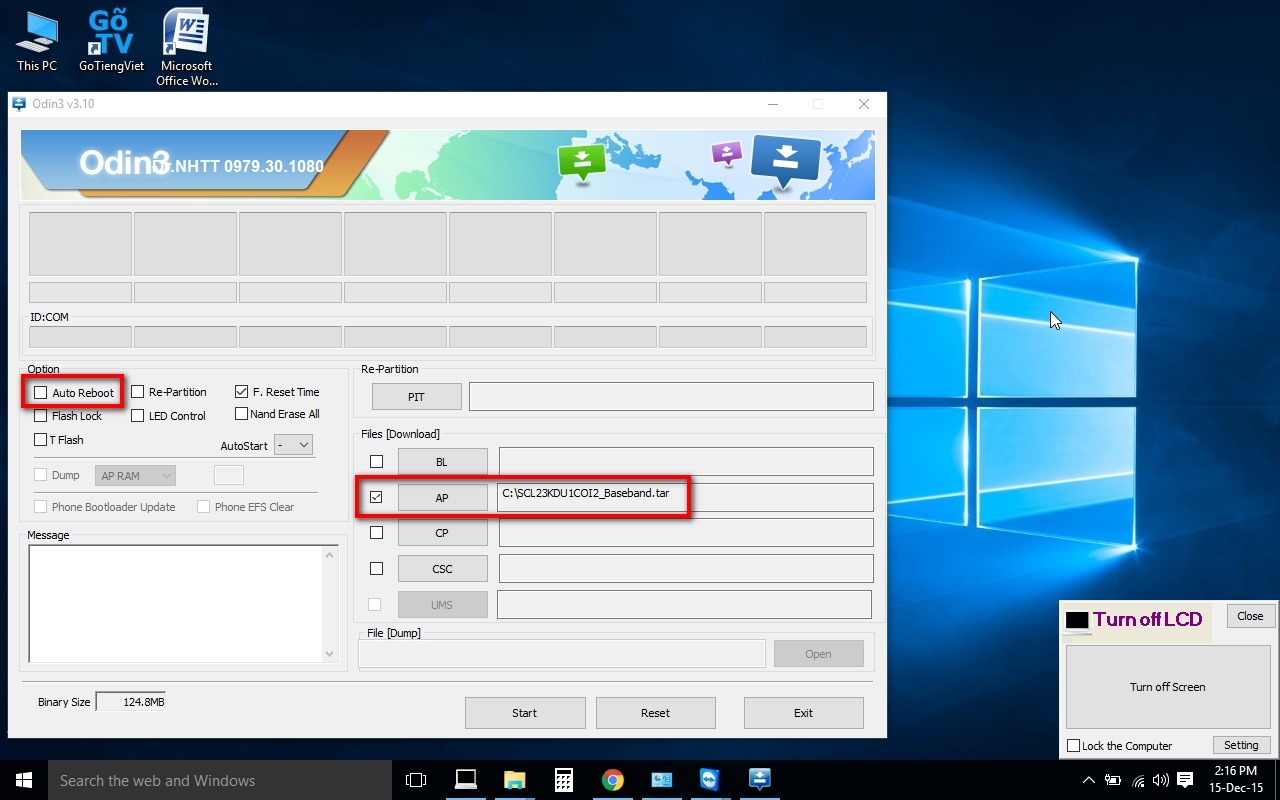Close the Turn off LCD widget
Viewport: 1280px width, 800px height.
tap(1250, 616)
